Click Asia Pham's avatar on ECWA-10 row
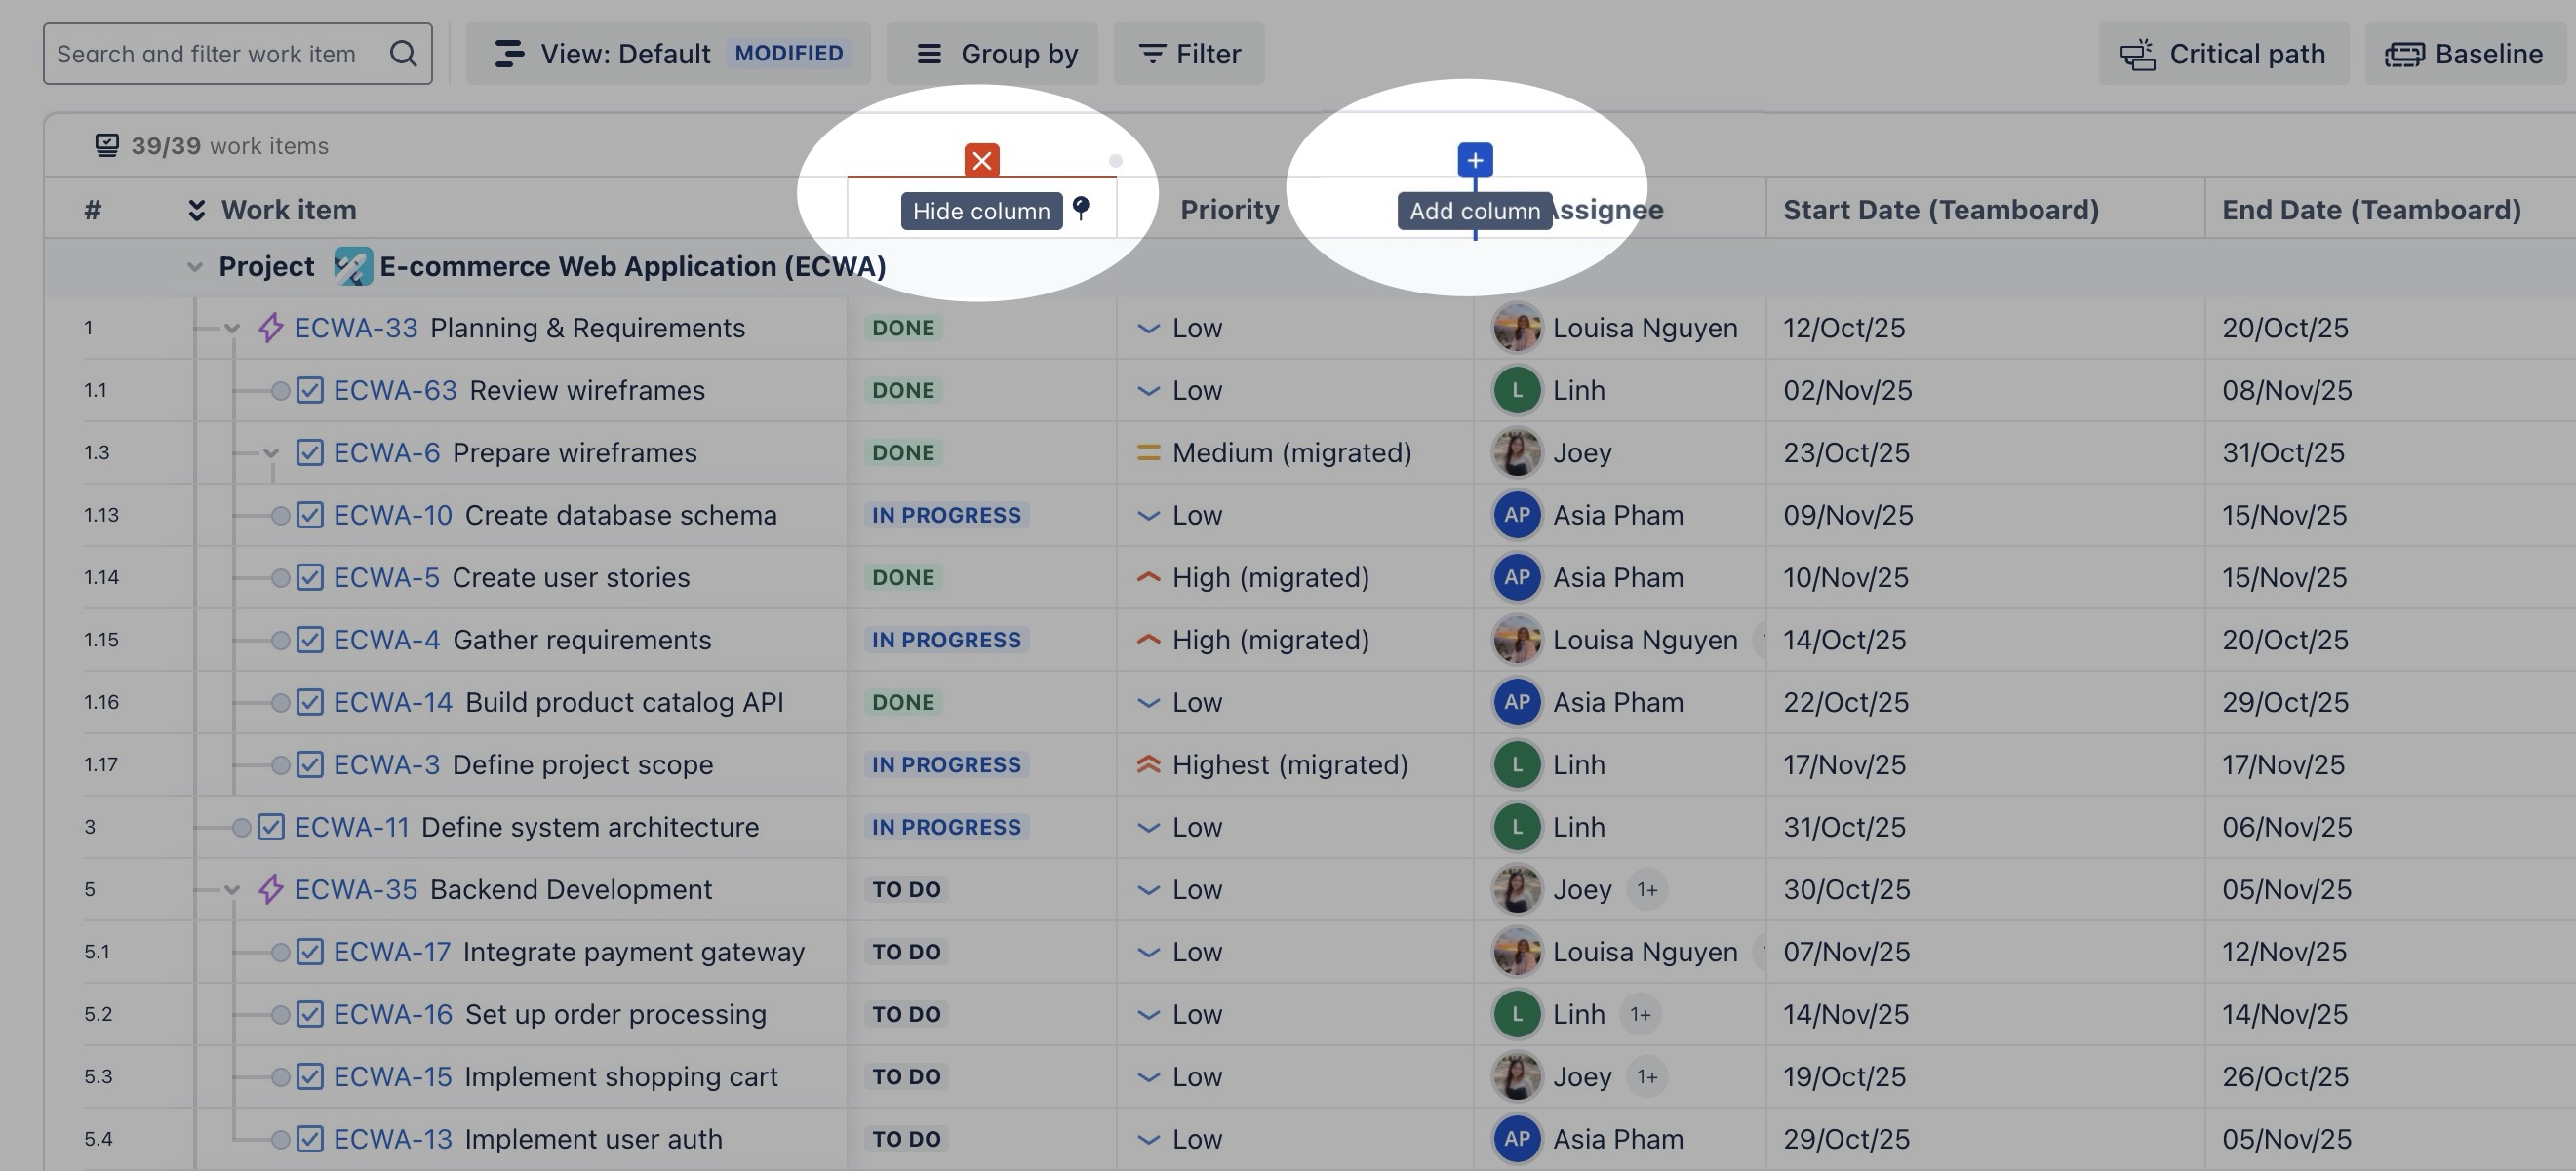Viewport: 2576px width, 1171px height. [x=1516, y=515]
